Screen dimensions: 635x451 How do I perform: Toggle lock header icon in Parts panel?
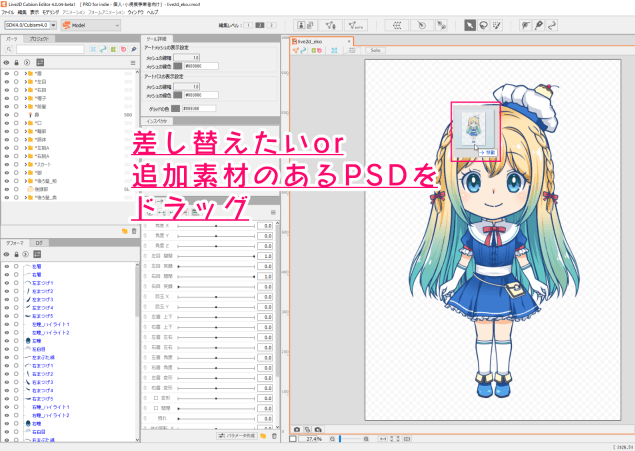click(x=17, y=63)
